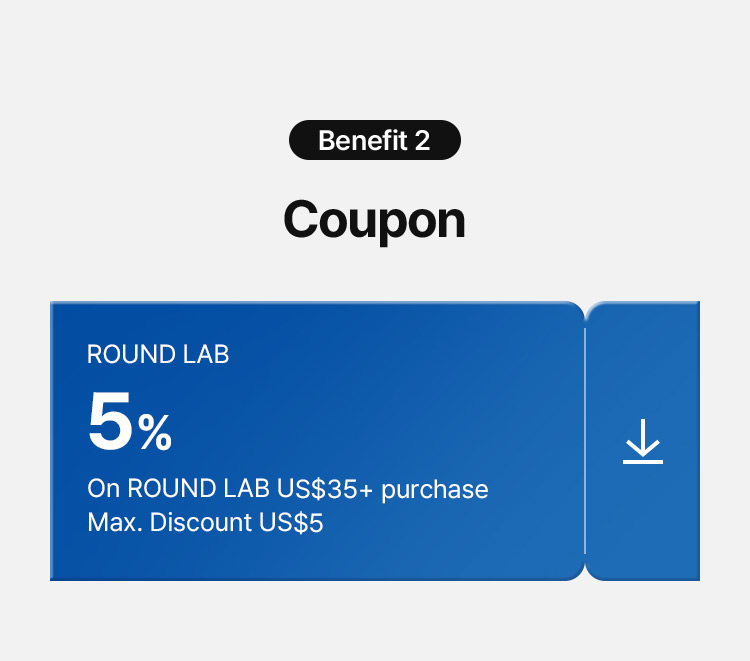Click the Coupon heading
The image size is (750, 661).
[374, 219]
